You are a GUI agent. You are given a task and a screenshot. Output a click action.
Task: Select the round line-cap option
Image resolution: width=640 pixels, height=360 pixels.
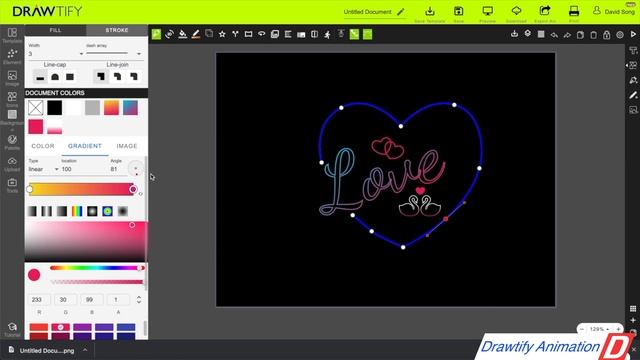(55, 76)
